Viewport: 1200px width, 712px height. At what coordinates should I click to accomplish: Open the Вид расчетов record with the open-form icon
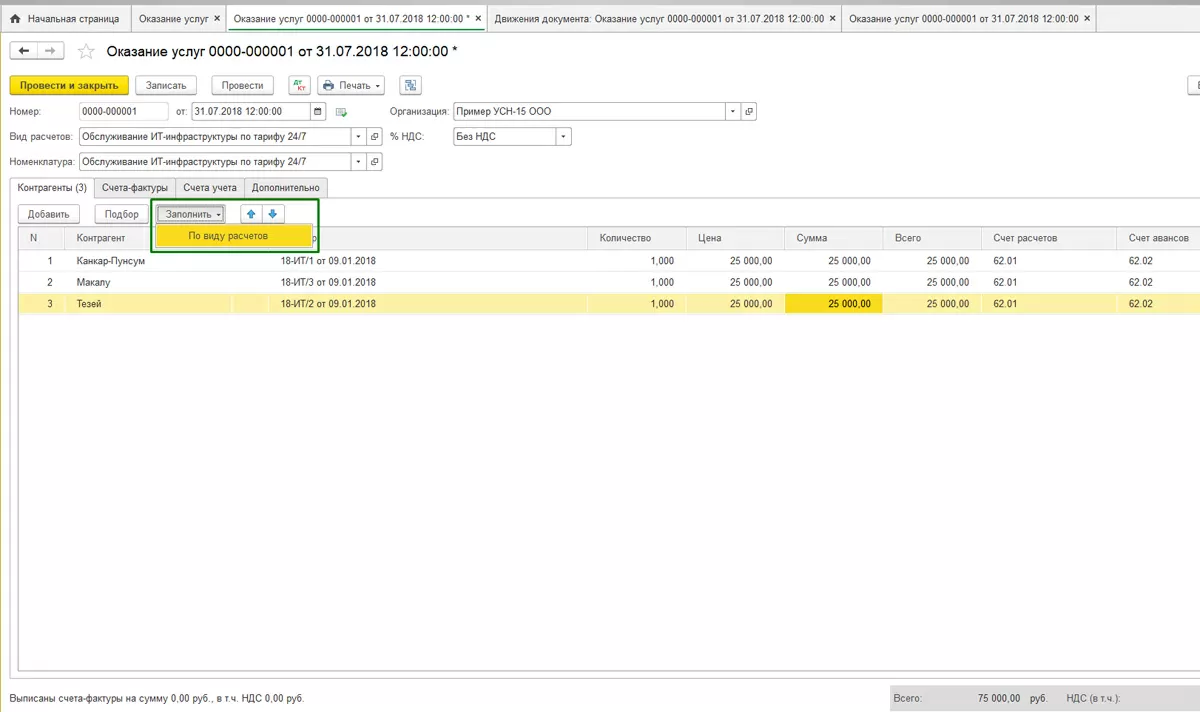click(375, 137)
